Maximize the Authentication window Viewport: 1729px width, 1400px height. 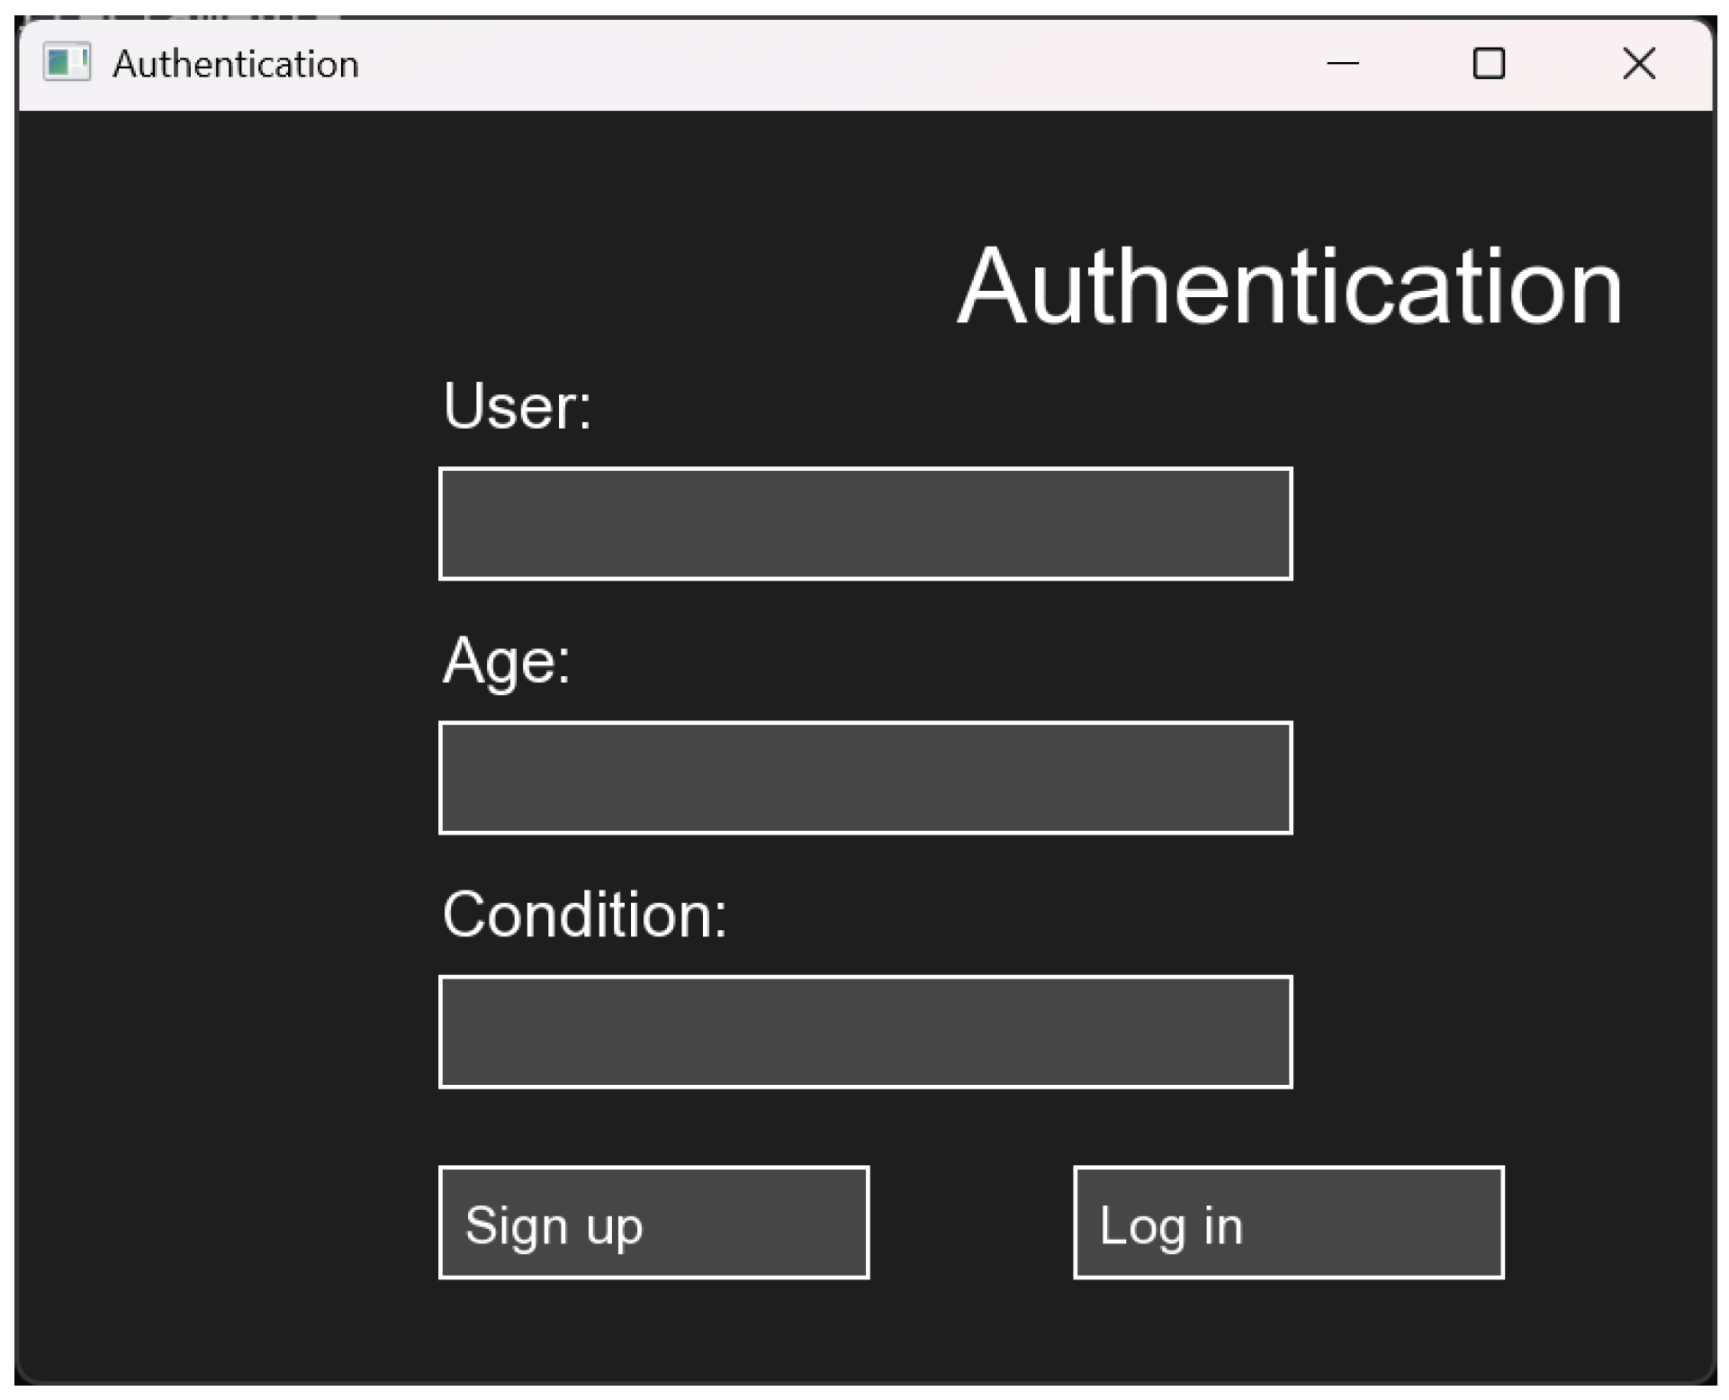(x=1488, y=63)
